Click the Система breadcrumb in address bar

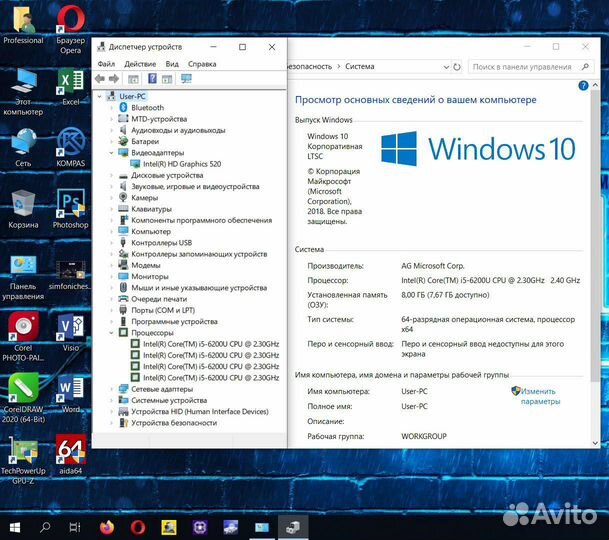point(360,66)
